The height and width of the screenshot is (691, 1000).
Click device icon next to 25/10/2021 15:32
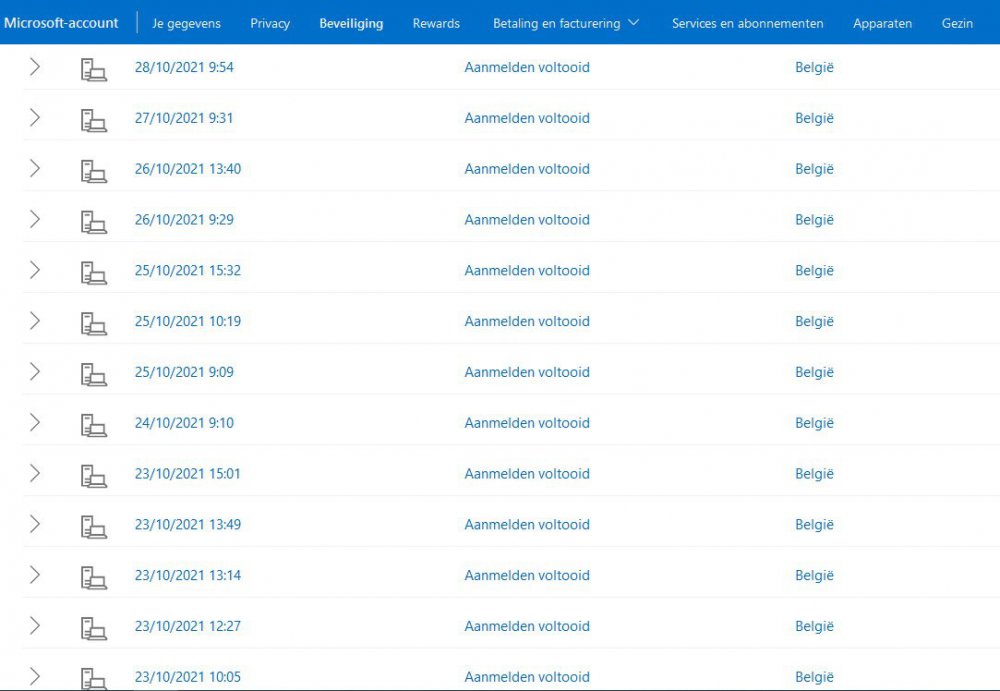[93, 272]
